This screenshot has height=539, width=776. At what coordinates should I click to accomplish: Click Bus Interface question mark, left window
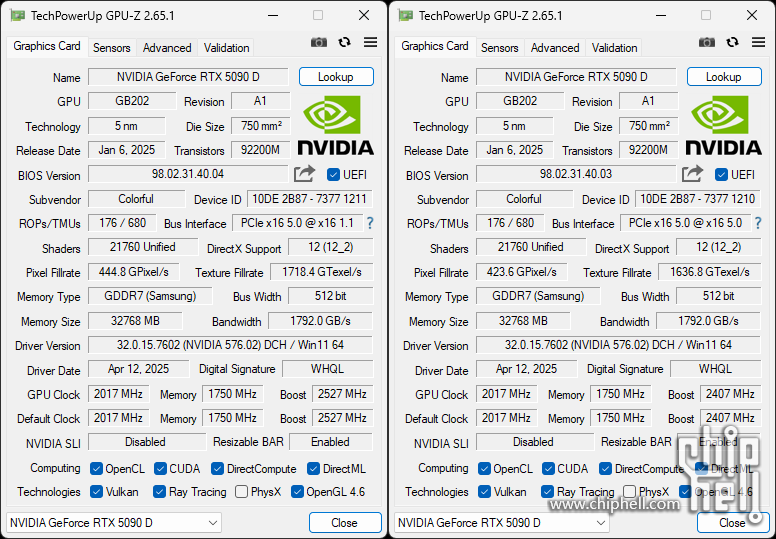tap(370, 223)
